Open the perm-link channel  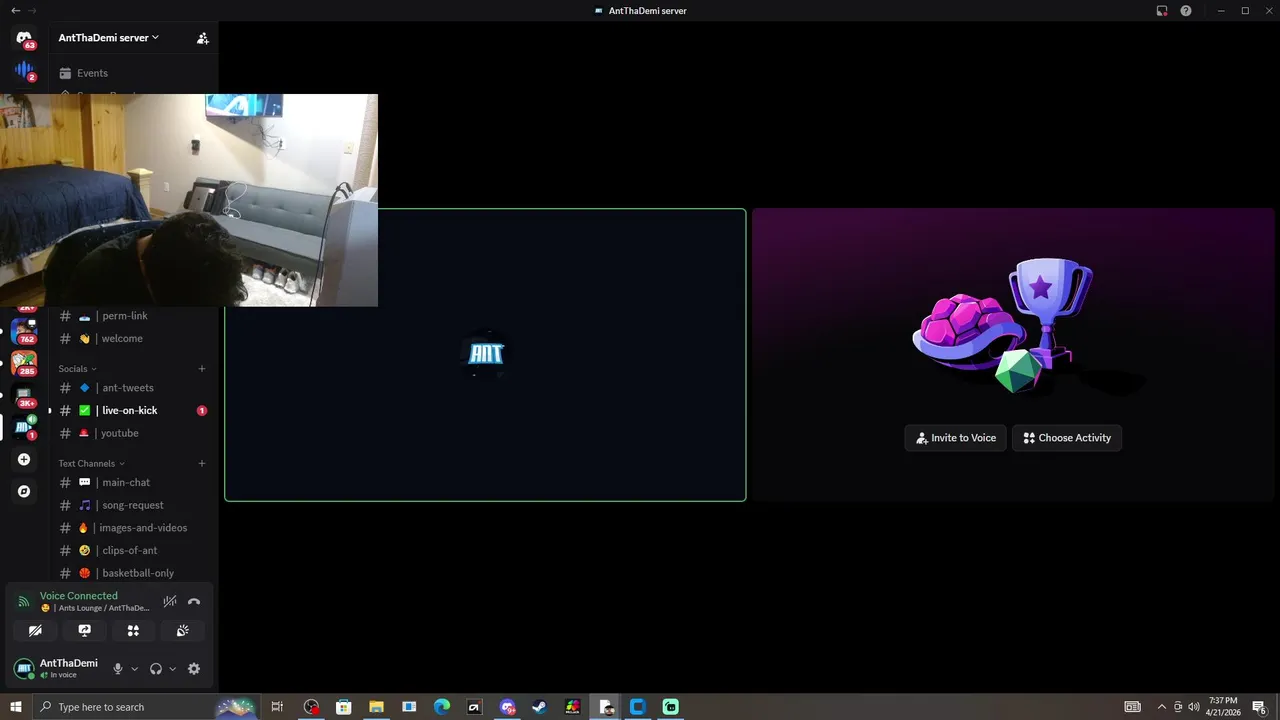pos(134,316)
